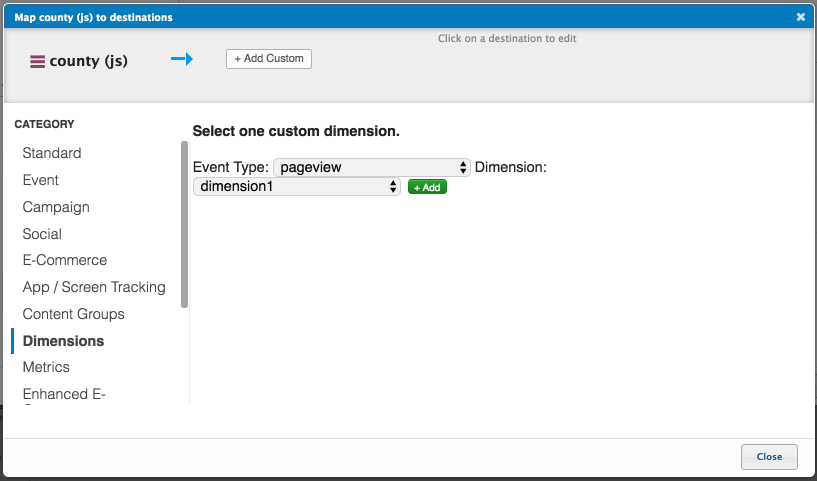This screenshot has height=481, width=817.
Task: Choose the Social category
Action: [x=42, y=234]
